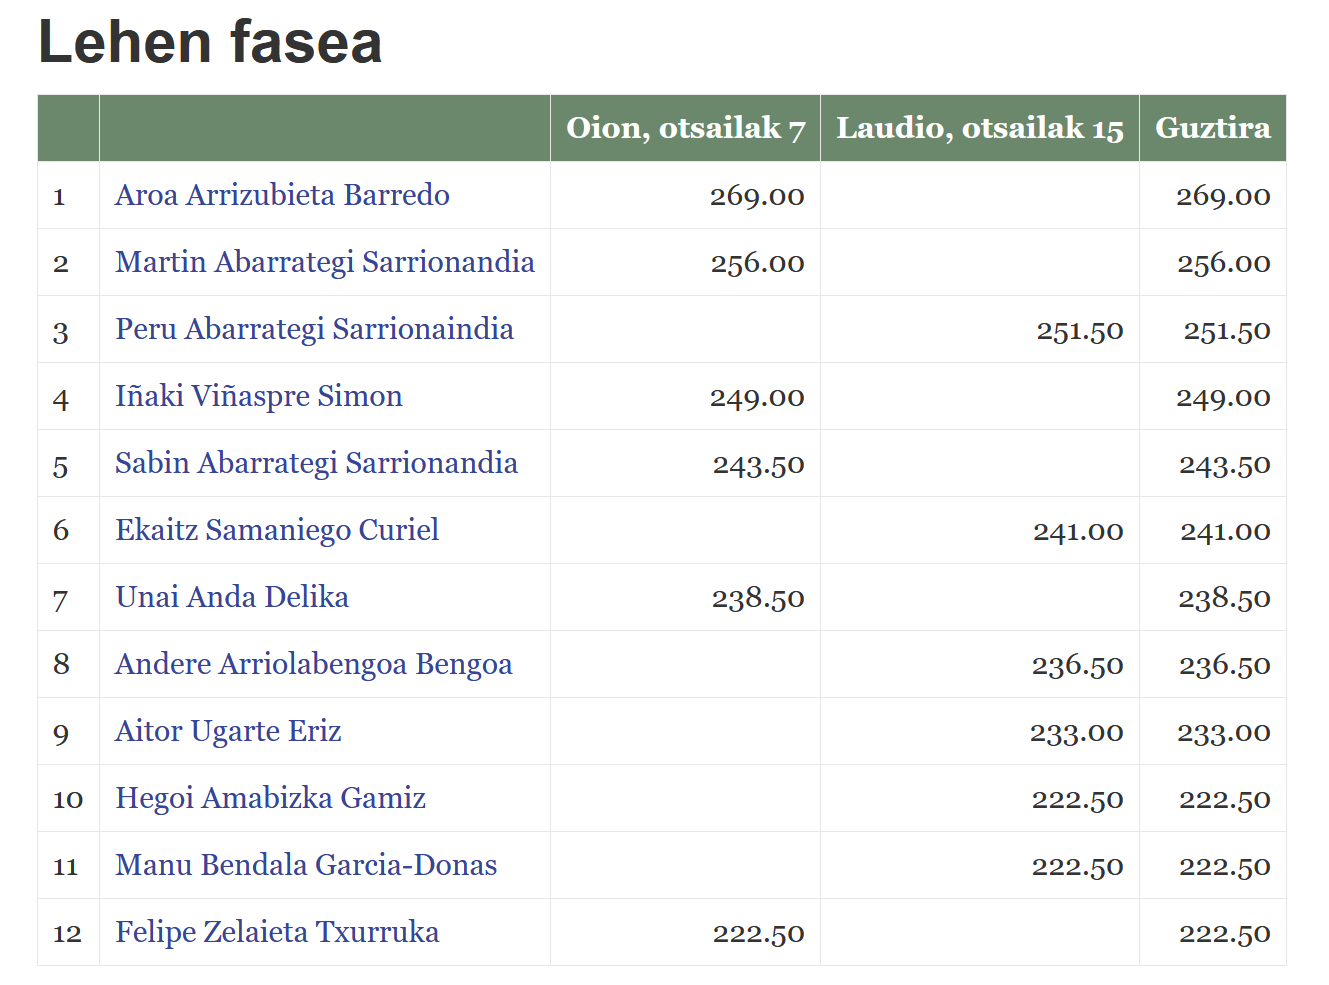
Task: Click the Guztira column header
Action: [1212, 128]
